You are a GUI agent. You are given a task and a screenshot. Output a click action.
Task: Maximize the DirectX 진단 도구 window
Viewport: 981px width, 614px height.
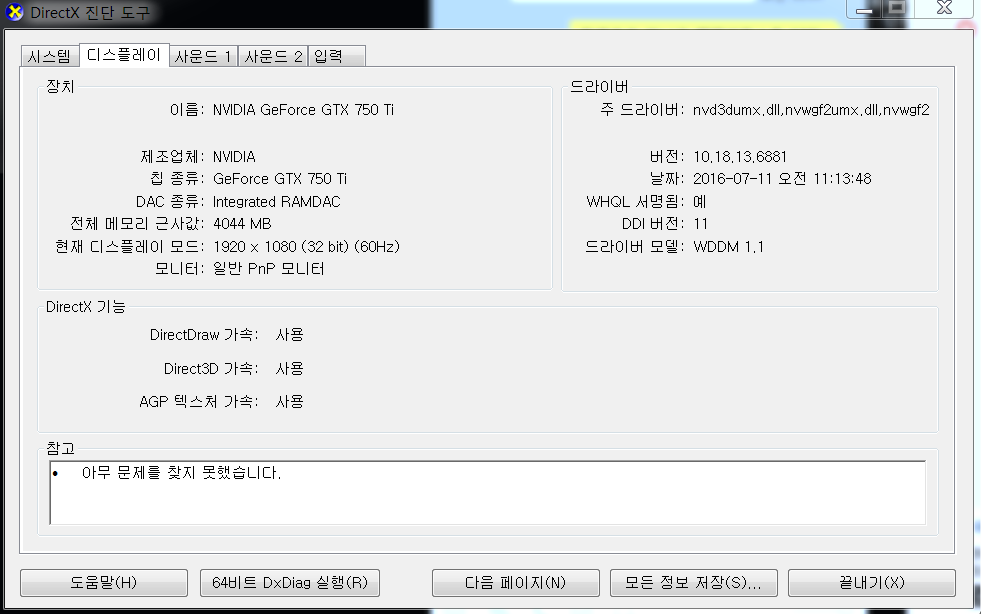click(x=897, y=8)
